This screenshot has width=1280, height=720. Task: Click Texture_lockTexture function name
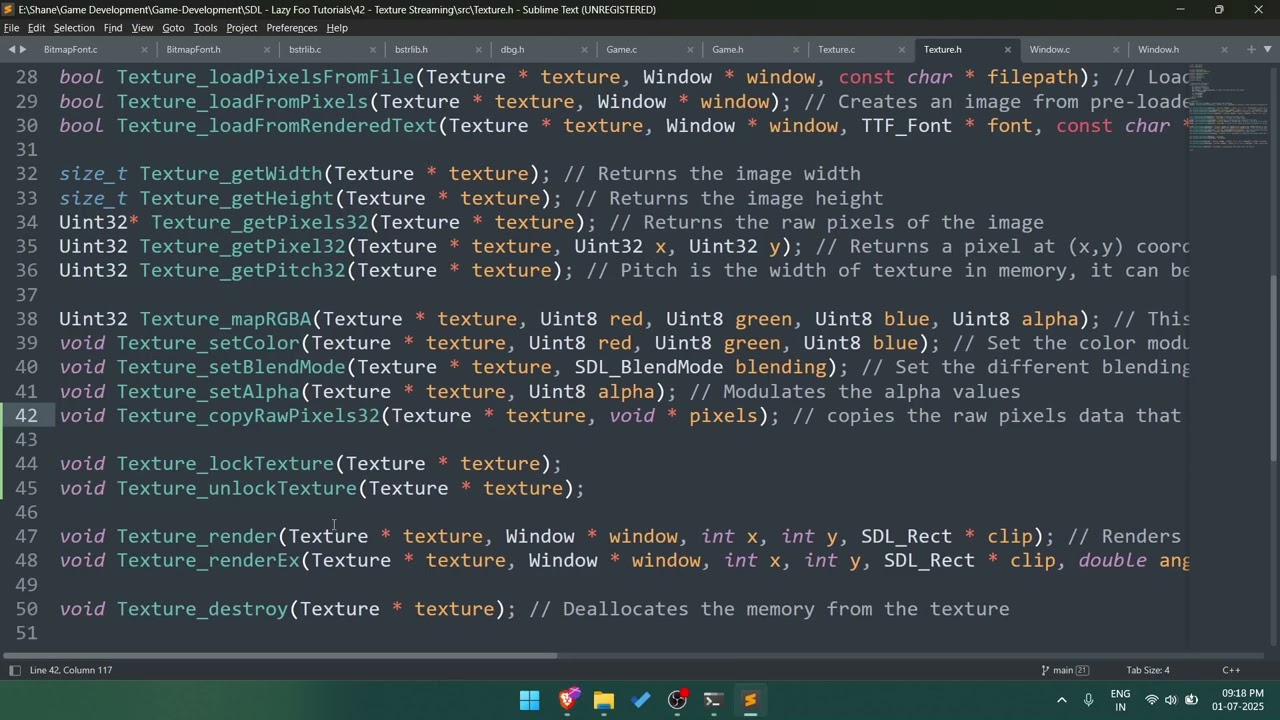[x=225, y=464]
